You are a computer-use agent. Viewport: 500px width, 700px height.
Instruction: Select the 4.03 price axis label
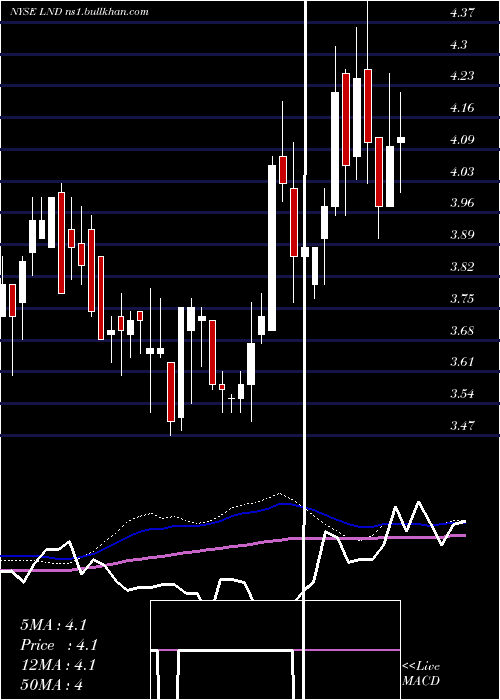click(462, 172)
